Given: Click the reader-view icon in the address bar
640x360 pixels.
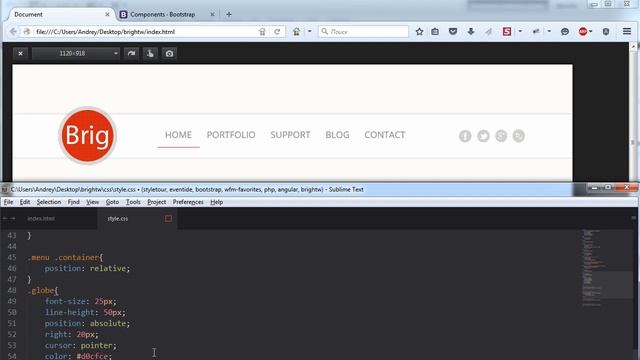Looking at the screenshot, I should [262, 31].
